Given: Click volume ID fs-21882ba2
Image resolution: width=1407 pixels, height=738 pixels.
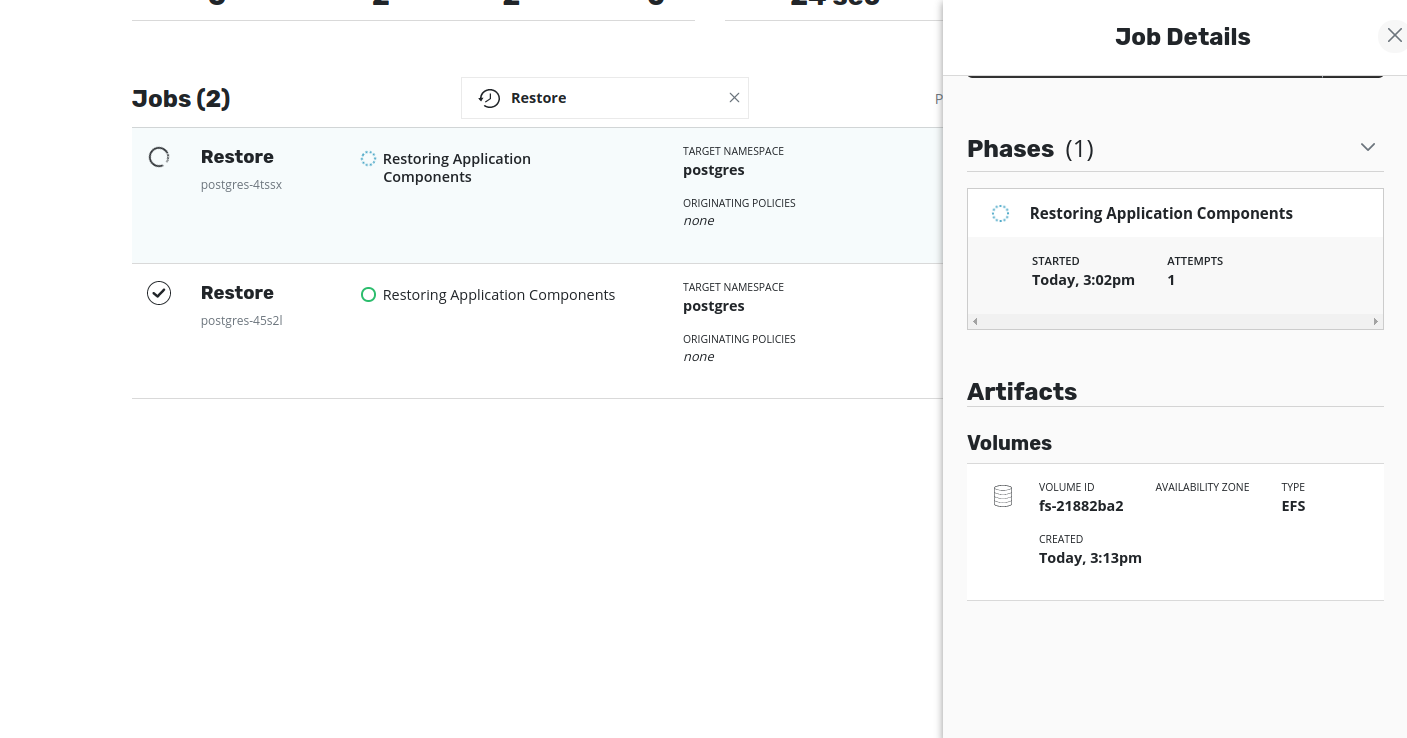Looking at the screenshot, I should coord(1081,506).
